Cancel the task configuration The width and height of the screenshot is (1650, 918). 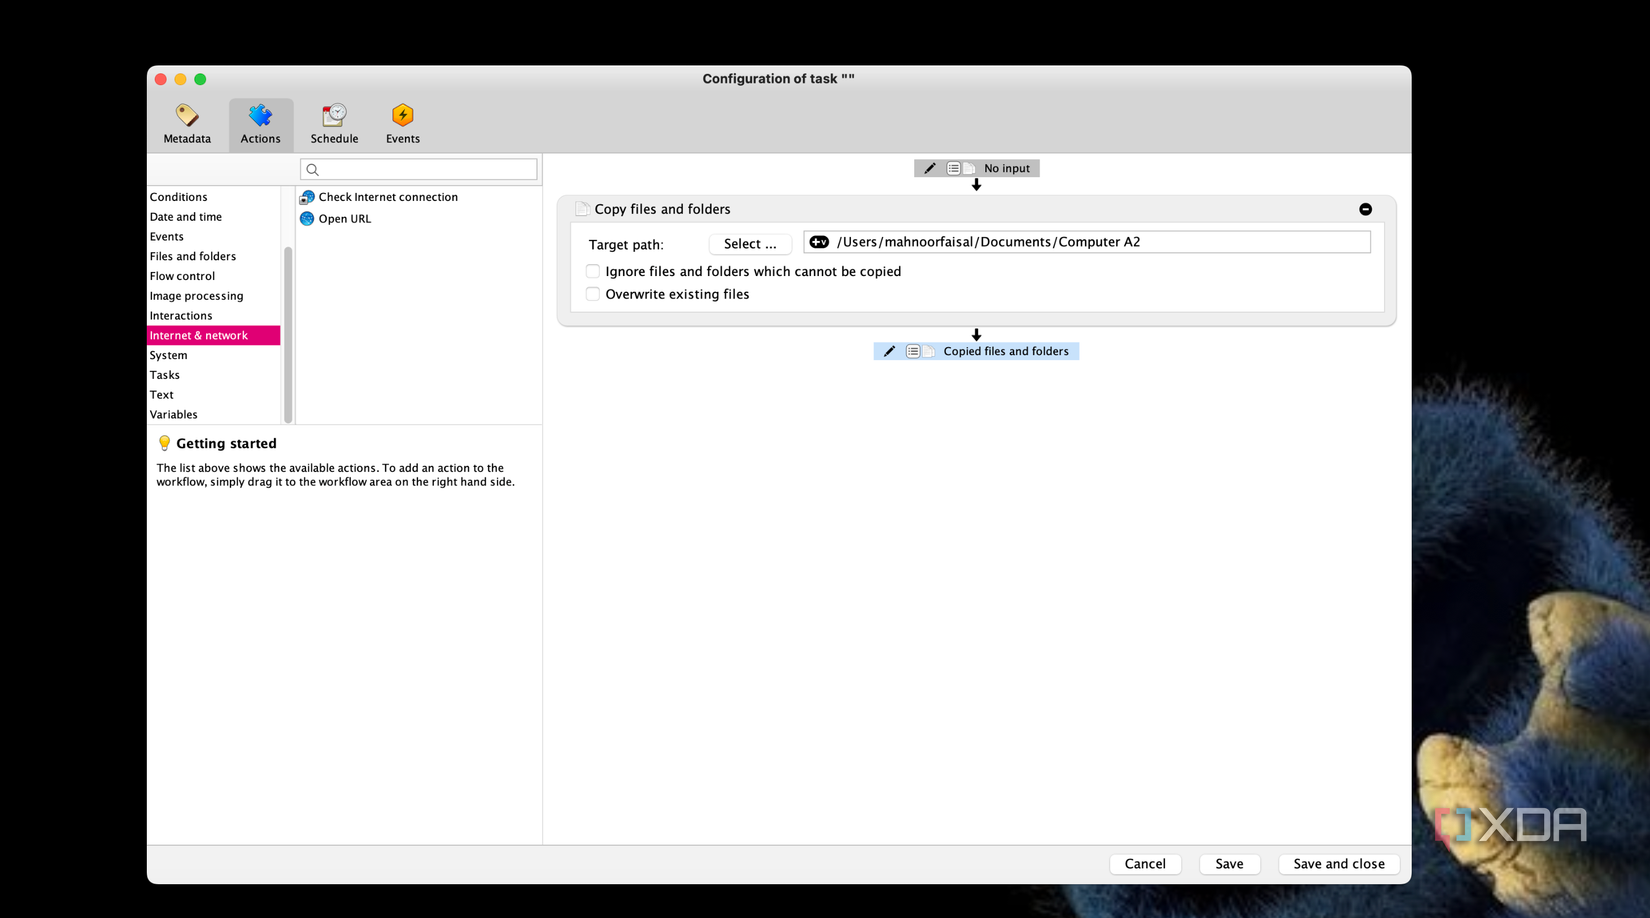pyautogui.click(x=1145, y=863)
